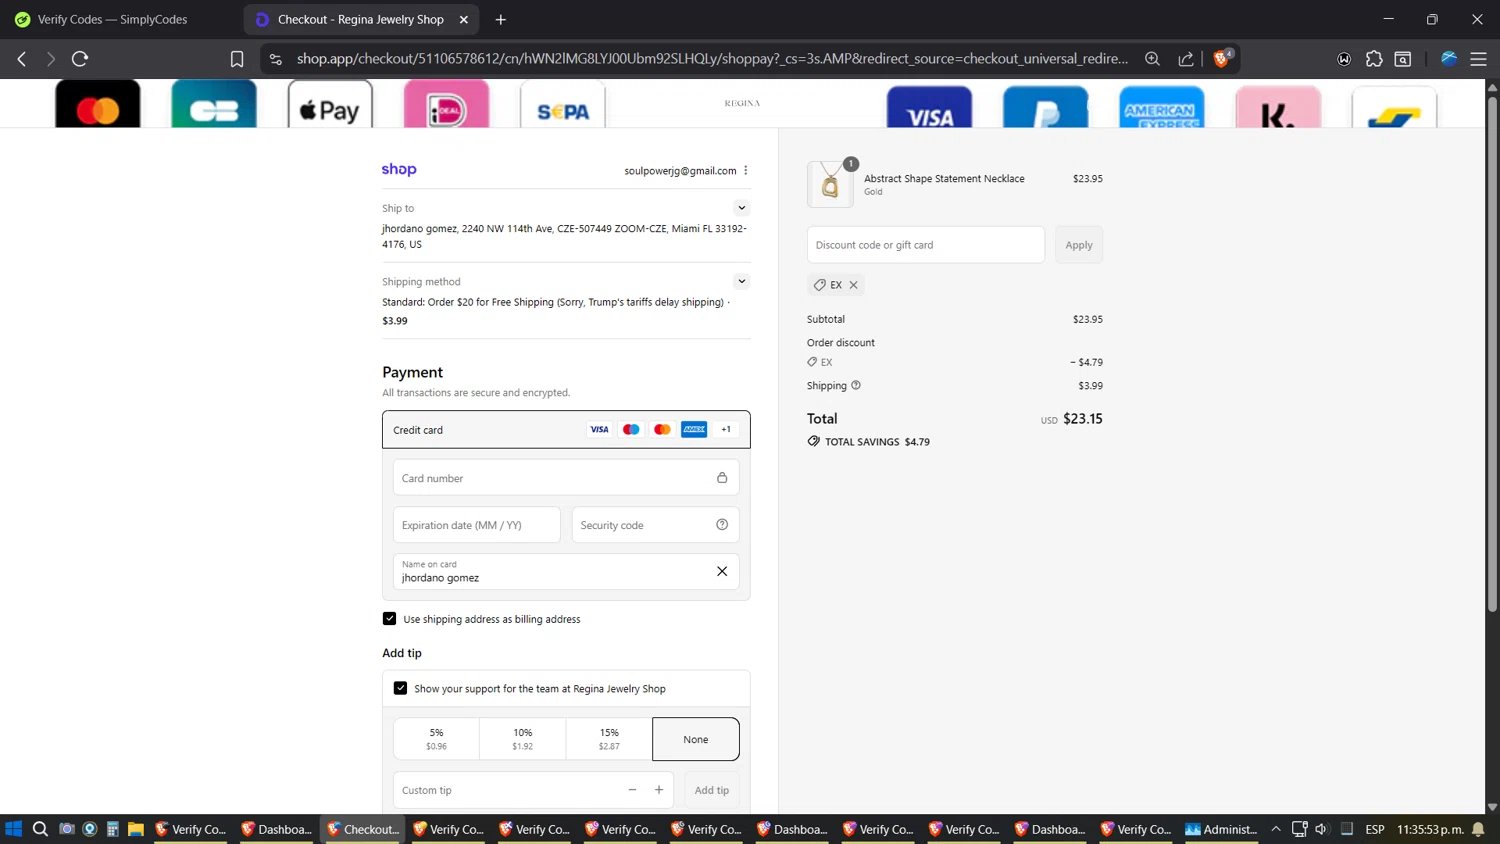This screenshot has height=844, width=1500.
Task: Show security code help icon
Action: 722,524
